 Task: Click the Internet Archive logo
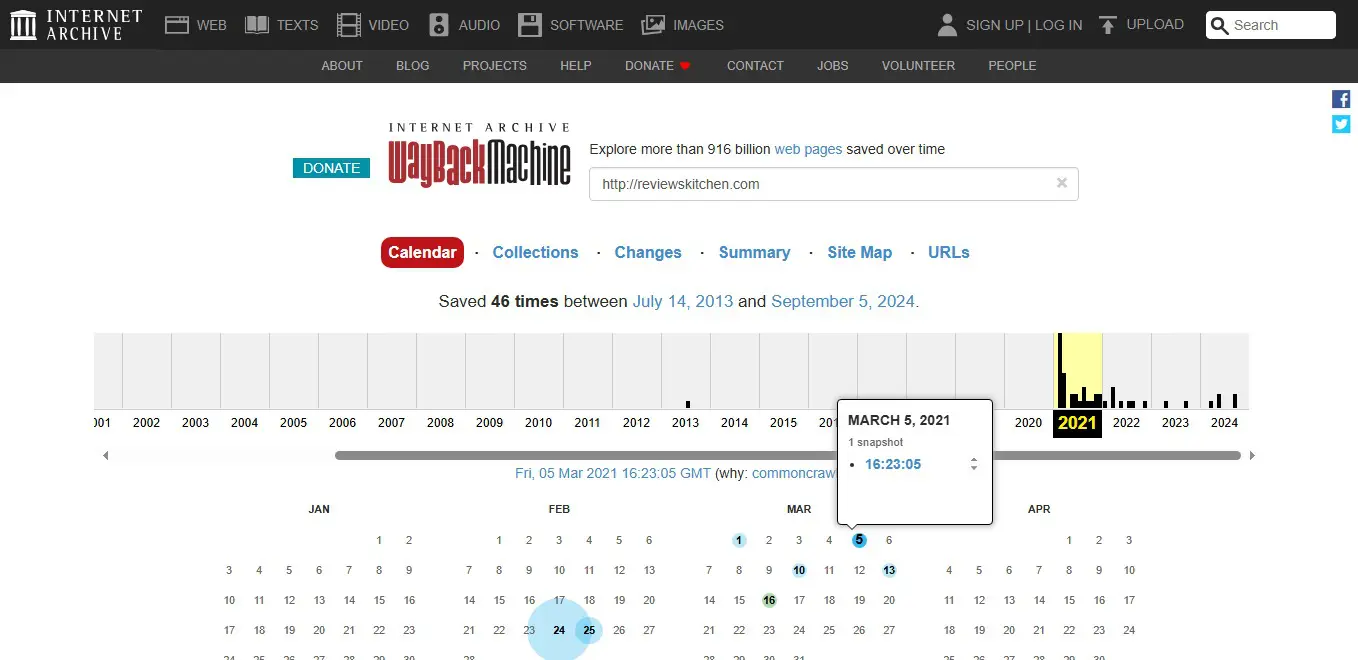click(76, 25)
